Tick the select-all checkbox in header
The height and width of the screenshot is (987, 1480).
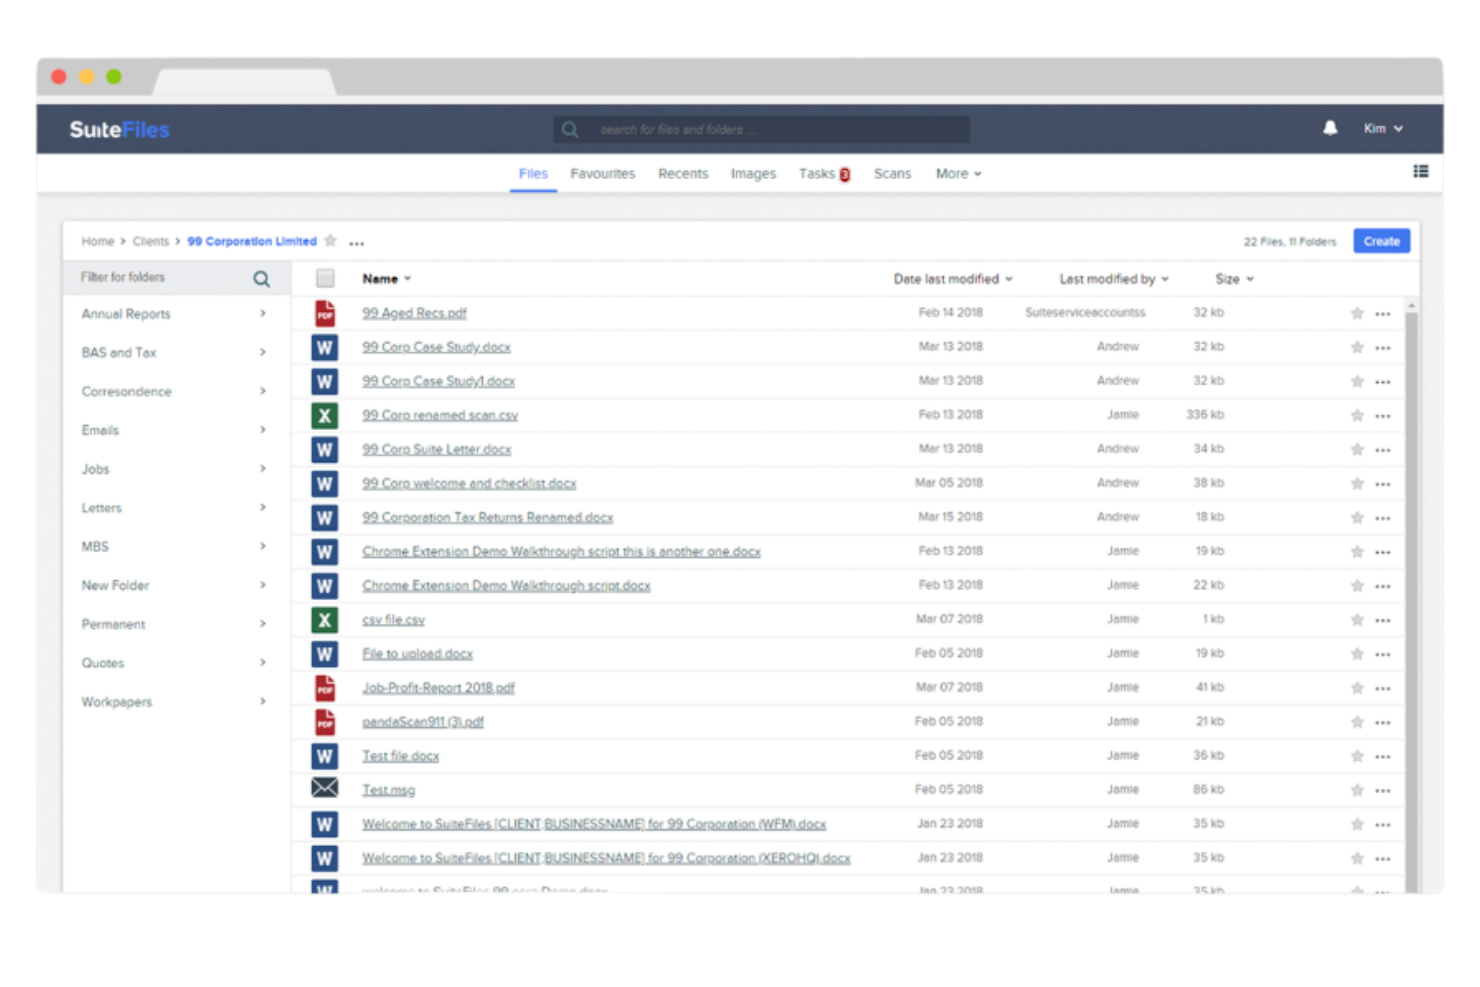tap(325, 278)
